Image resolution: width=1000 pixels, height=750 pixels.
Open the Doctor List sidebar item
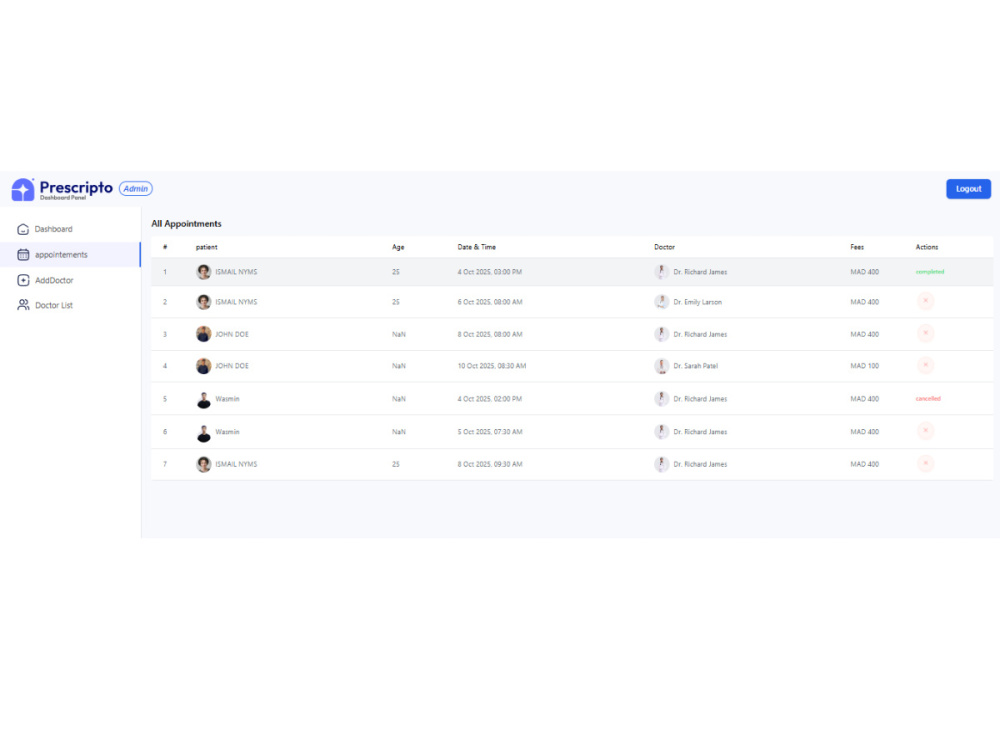[x=70, y=305]
